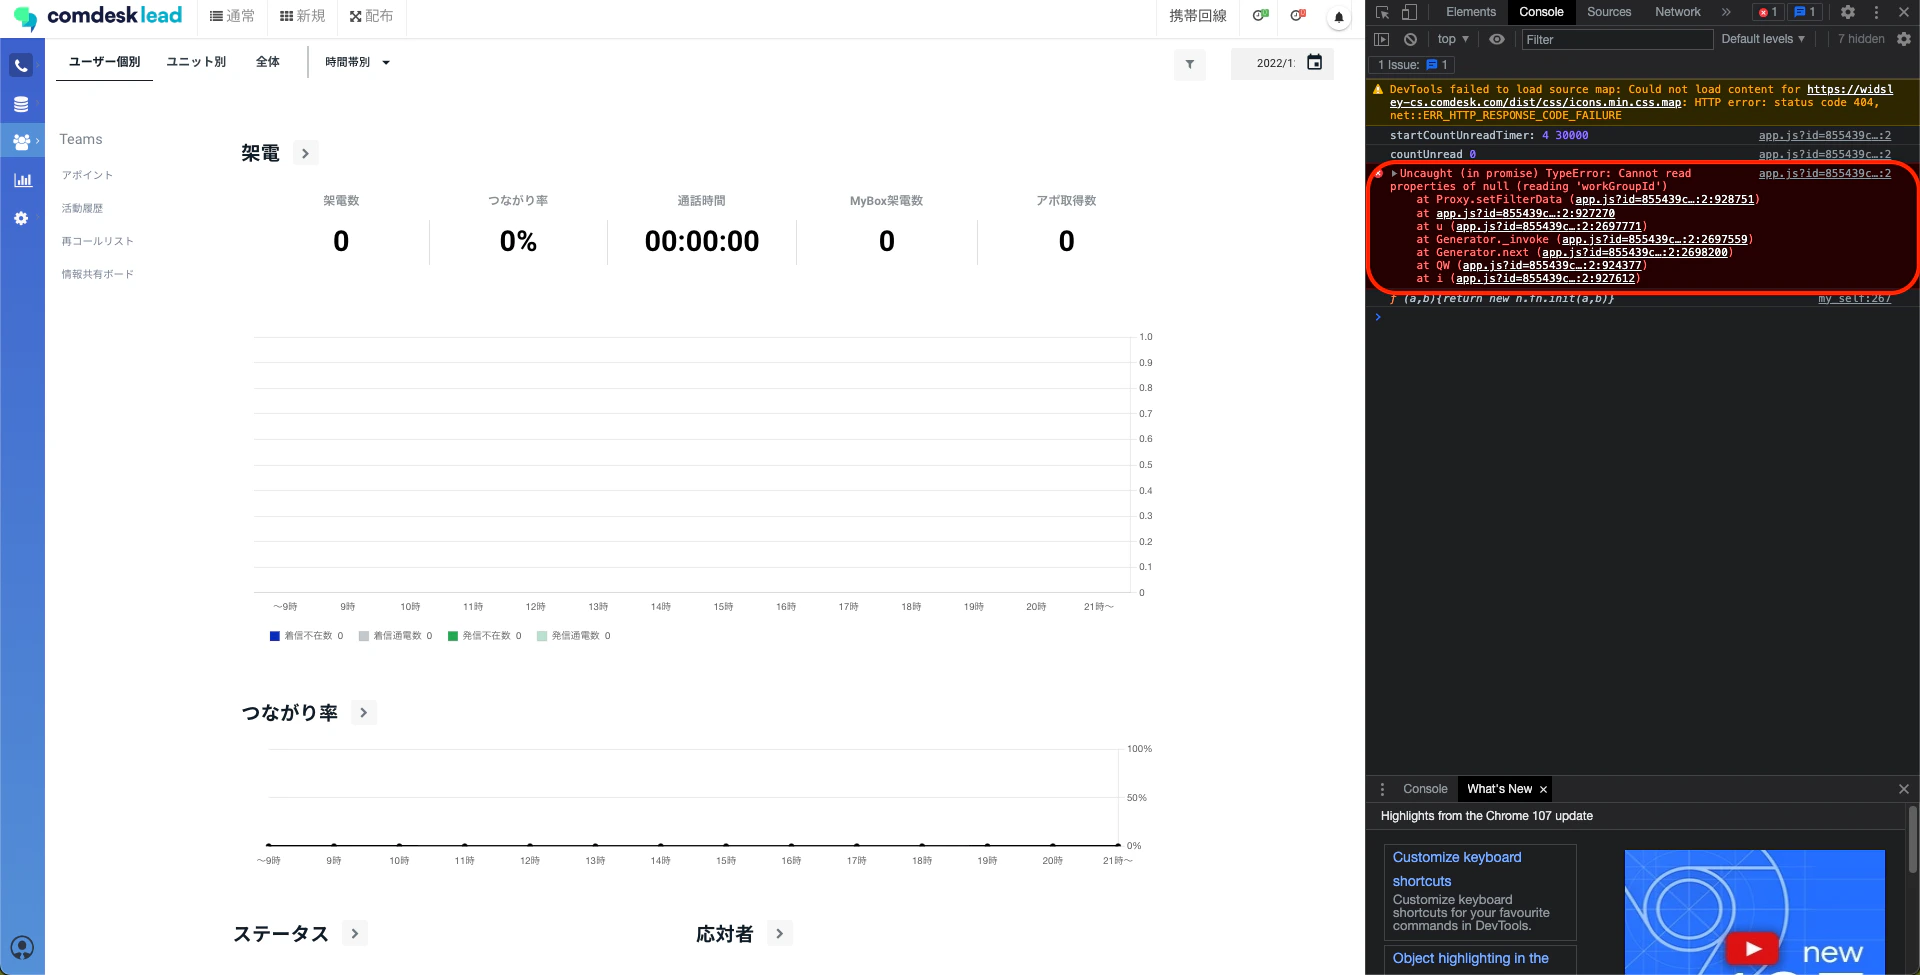Open DevTools settings gear
Screen dimensions: 1920x975
coord(1848,12)
